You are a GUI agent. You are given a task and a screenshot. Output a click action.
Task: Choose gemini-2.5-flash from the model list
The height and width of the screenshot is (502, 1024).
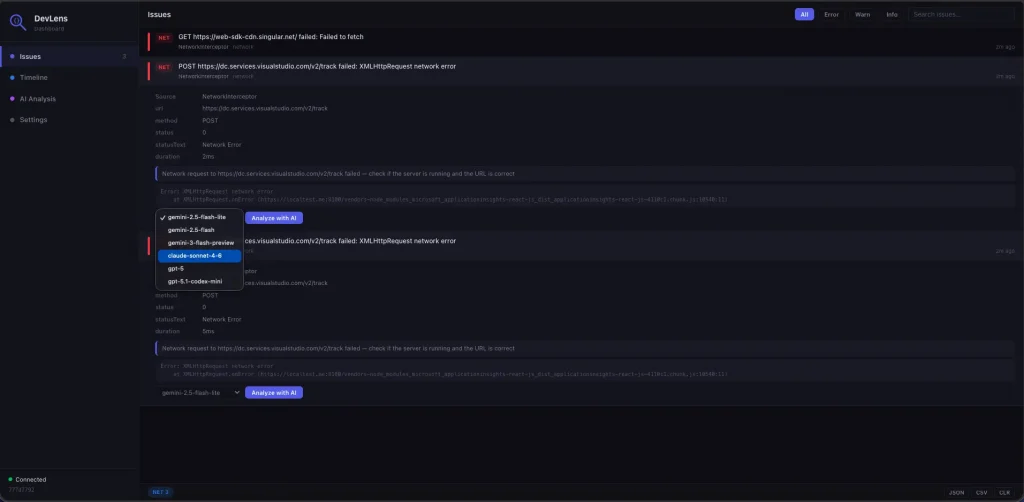(199, 230)
